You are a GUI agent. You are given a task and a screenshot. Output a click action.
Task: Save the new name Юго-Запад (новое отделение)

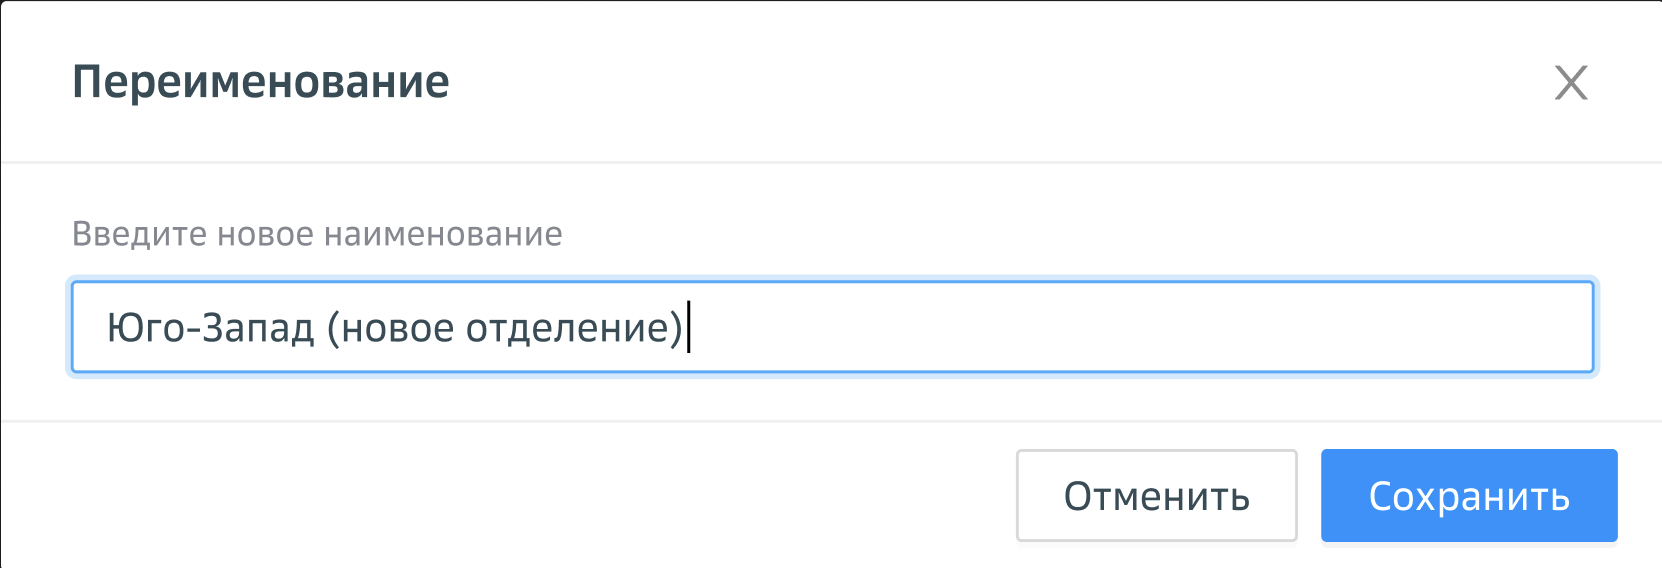[1468, 496]
